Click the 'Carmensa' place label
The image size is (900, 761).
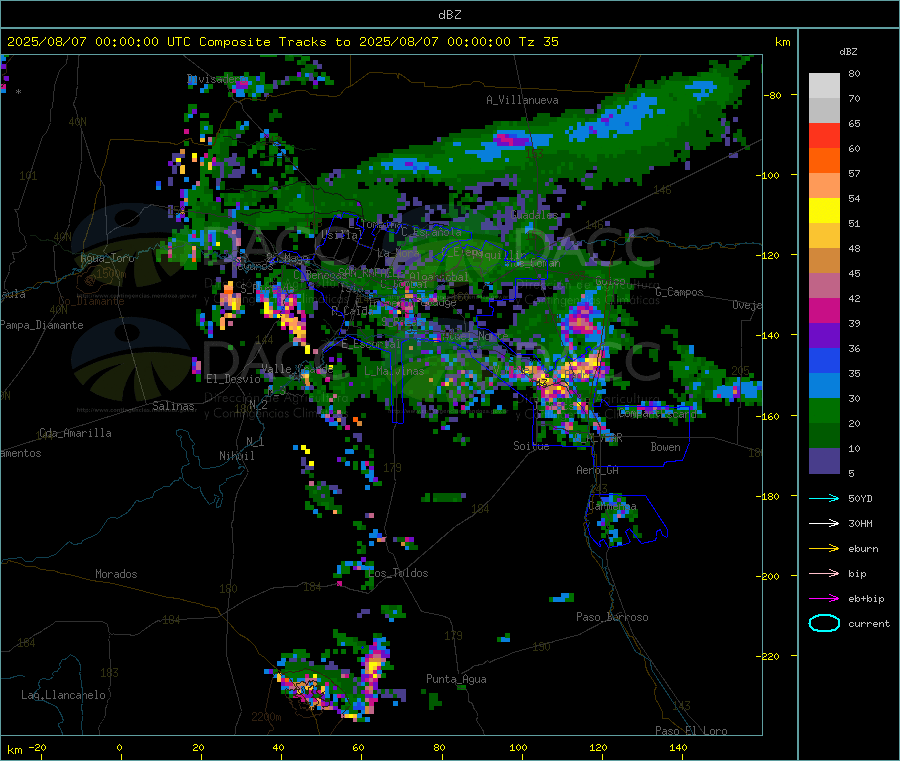point(612,506)
